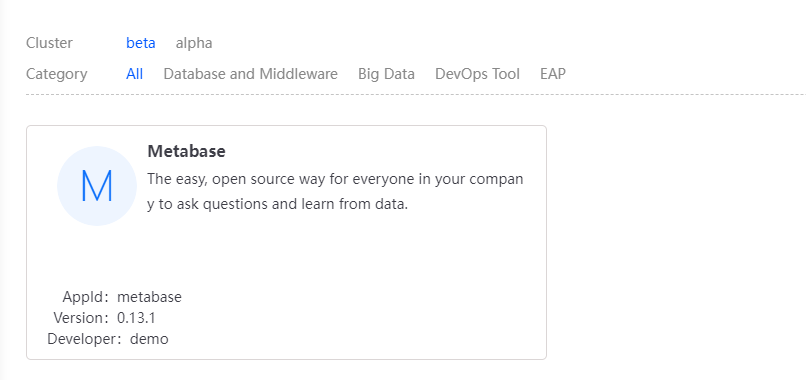This screenshot has width=806, height=380.
Task: Click the Category row label
Action: 57,74
